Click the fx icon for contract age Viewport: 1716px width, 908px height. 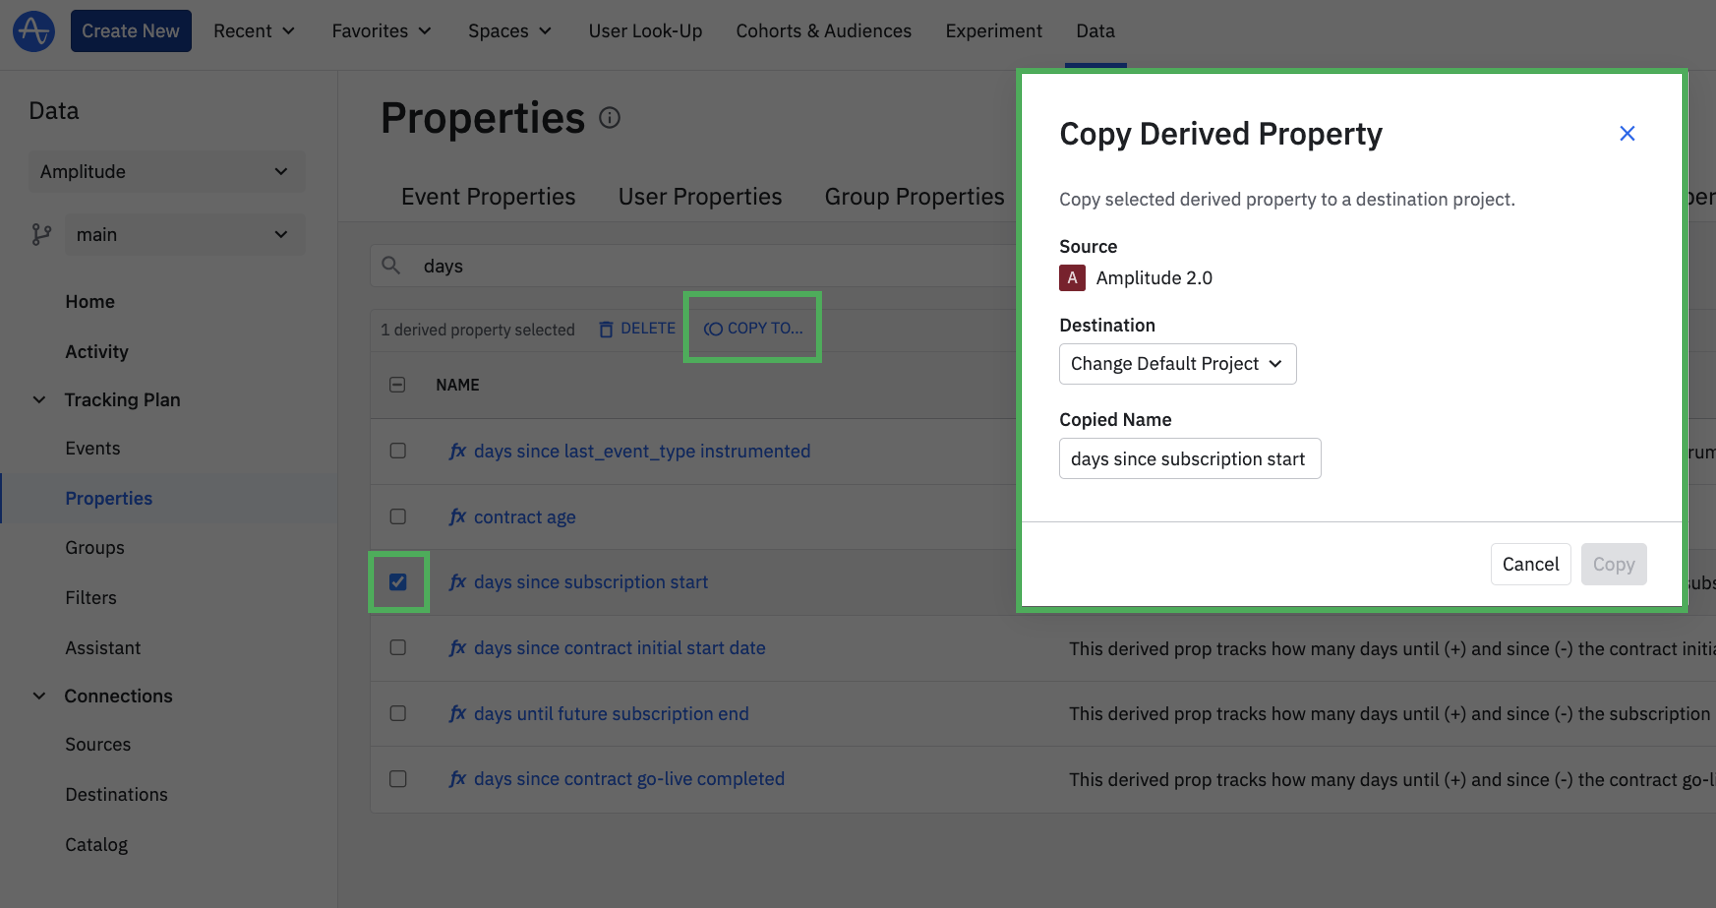[x=457, y=517]
